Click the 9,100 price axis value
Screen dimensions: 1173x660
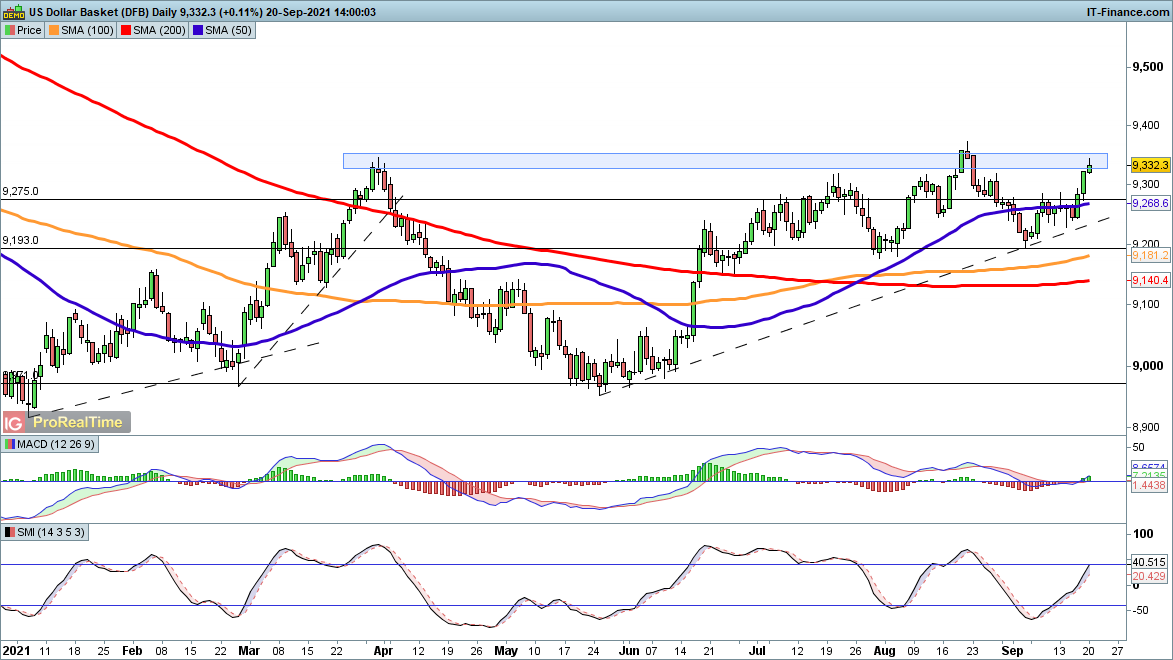coord(1148,305)
